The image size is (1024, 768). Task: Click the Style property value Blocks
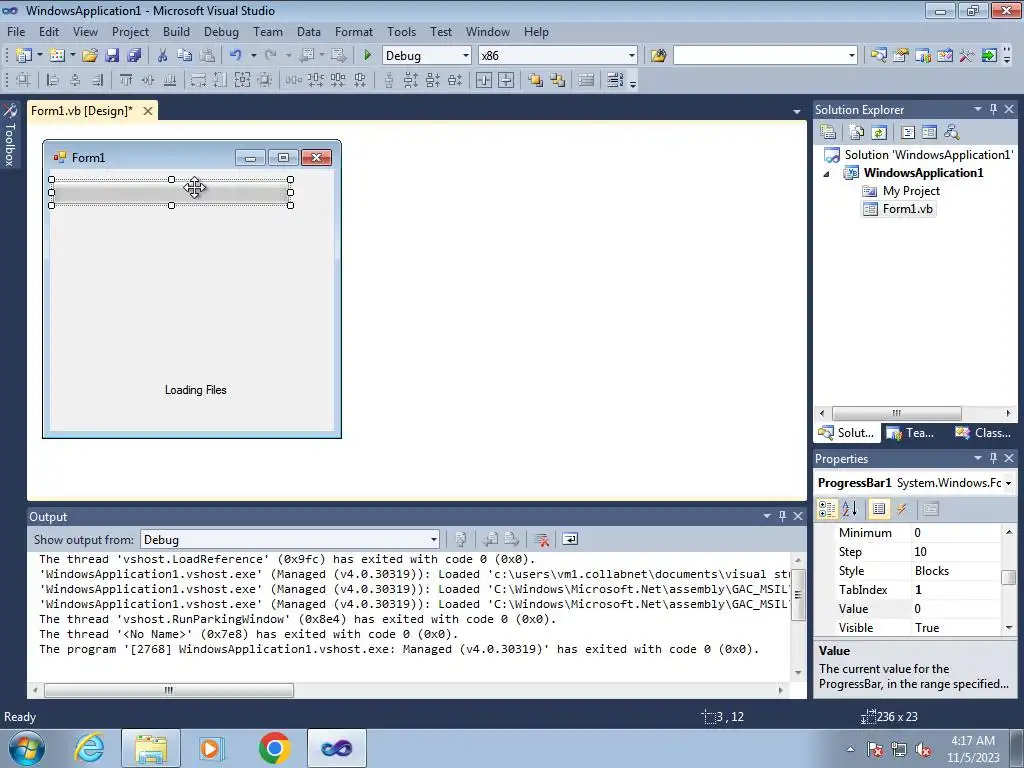click(955, 571)
